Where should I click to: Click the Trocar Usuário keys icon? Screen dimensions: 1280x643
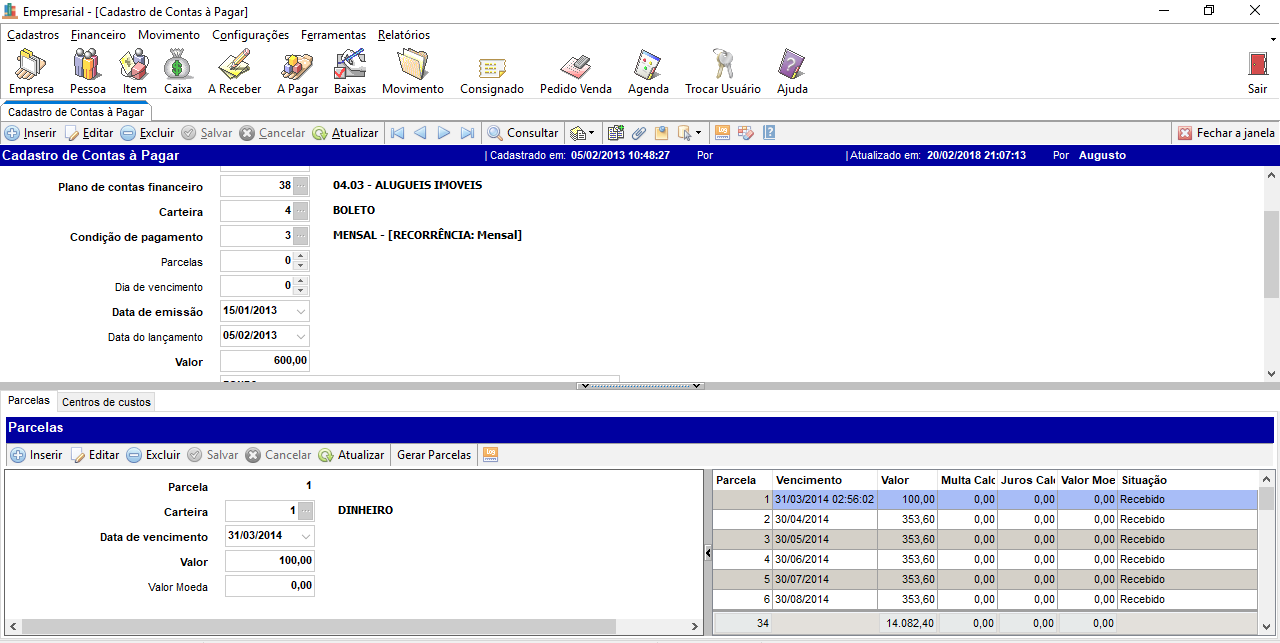pyautogui.click(x=722, y=72)
